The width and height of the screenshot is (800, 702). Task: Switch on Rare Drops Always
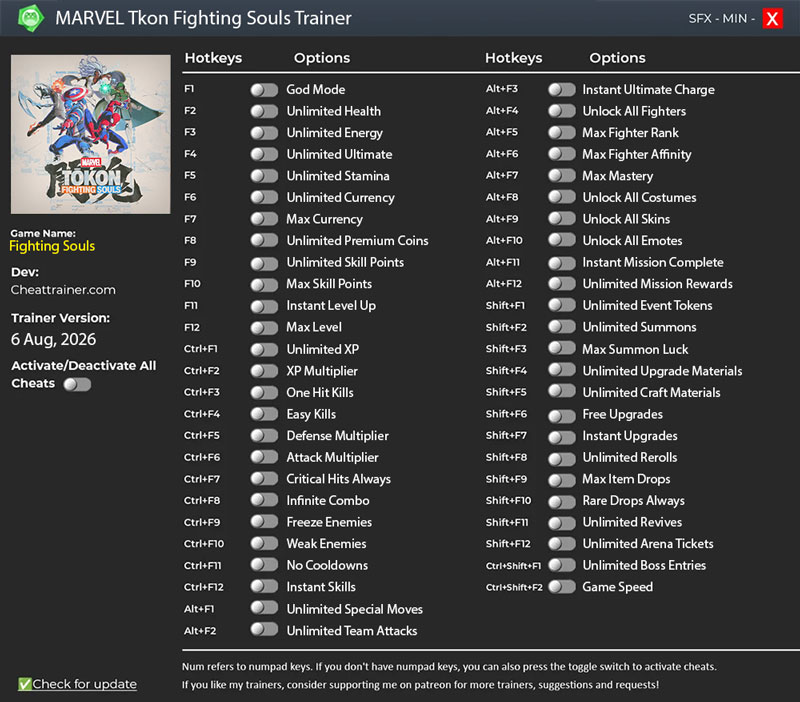(x=562, y=502)
